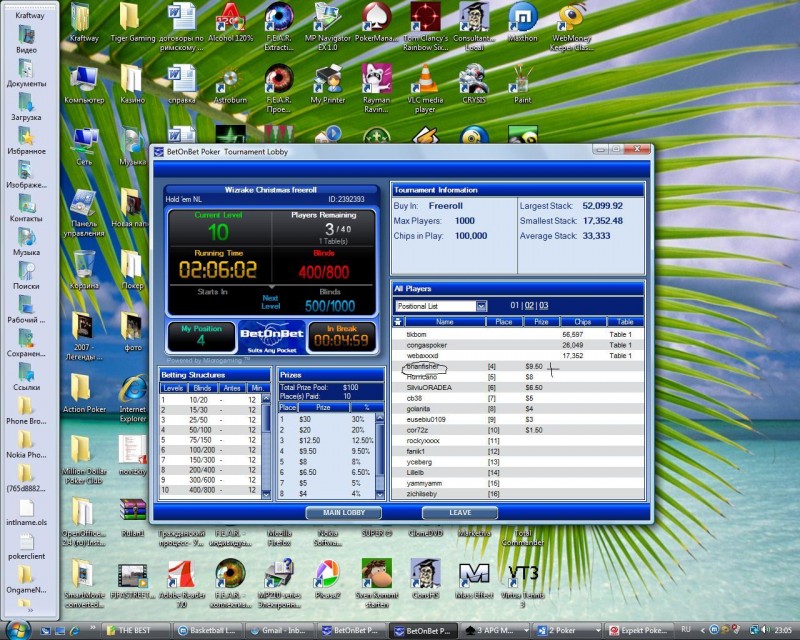The width and height of the screenshot is (800, 640).
Task: Click the MAIN LOBBY button
Action: (343, 512)
